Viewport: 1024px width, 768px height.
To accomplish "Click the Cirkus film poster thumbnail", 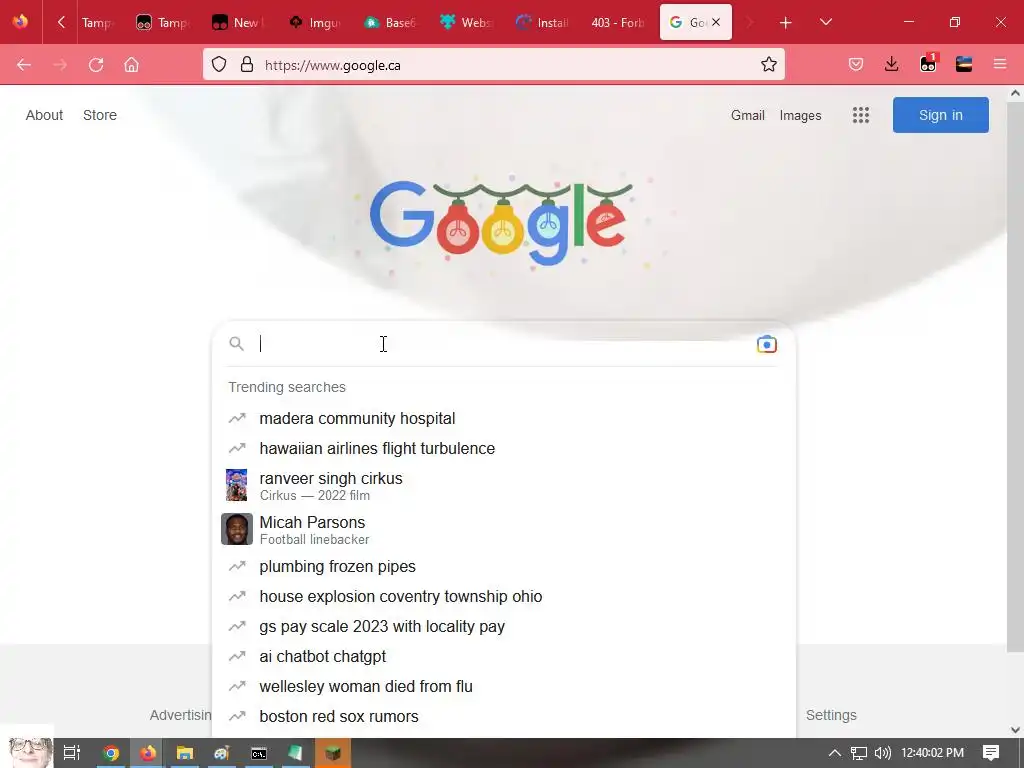I will 236,485.
